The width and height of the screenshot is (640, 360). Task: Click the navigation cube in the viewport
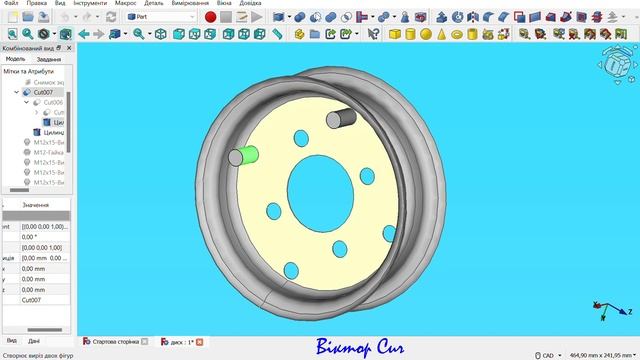618,64
